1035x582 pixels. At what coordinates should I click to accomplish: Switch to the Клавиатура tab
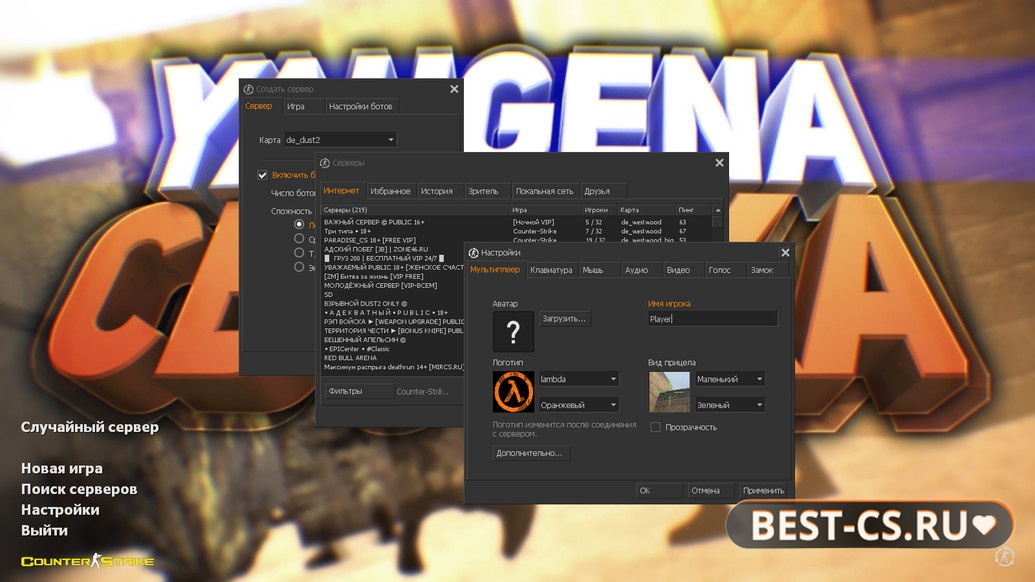(552, 270)
